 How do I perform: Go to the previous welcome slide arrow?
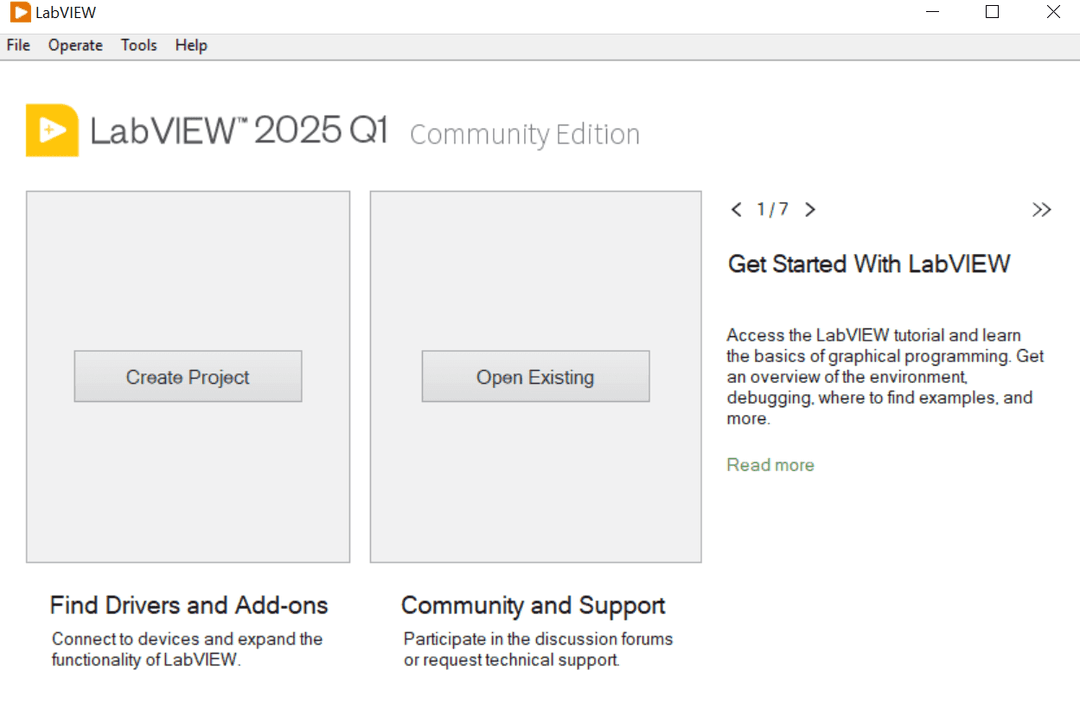pyautogui.click(x=737, y=209)
